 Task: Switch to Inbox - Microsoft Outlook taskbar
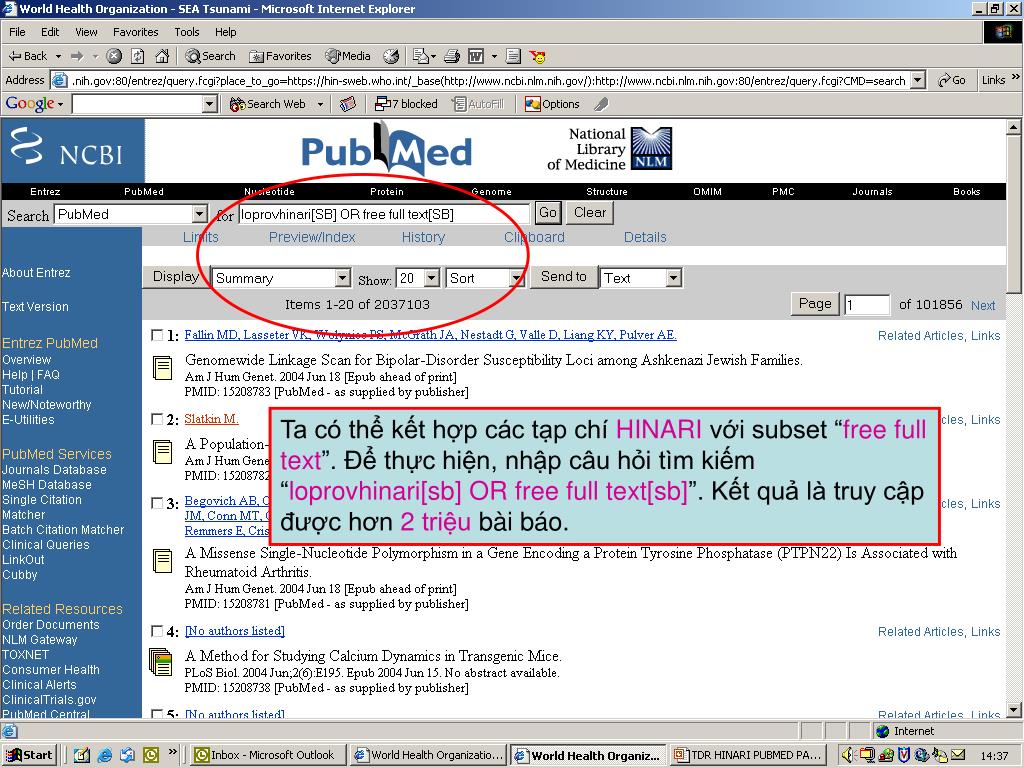tap(268, 755)
